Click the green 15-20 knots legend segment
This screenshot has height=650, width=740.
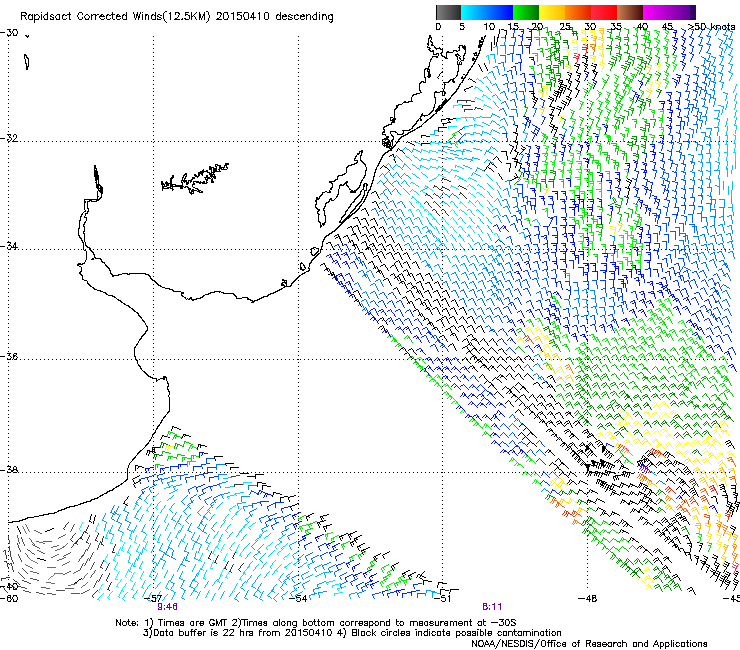pyautogui.click(x=526, y=12)
